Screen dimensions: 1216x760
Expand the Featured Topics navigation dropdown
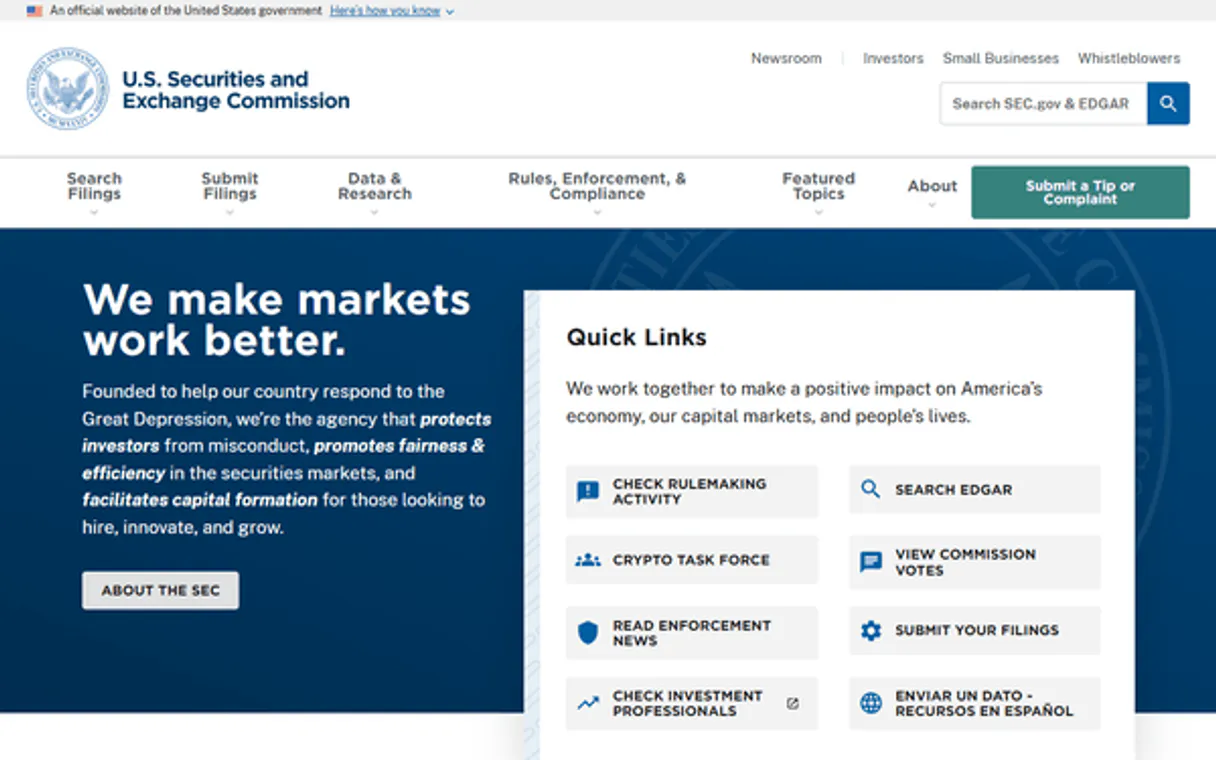(818, 185)
